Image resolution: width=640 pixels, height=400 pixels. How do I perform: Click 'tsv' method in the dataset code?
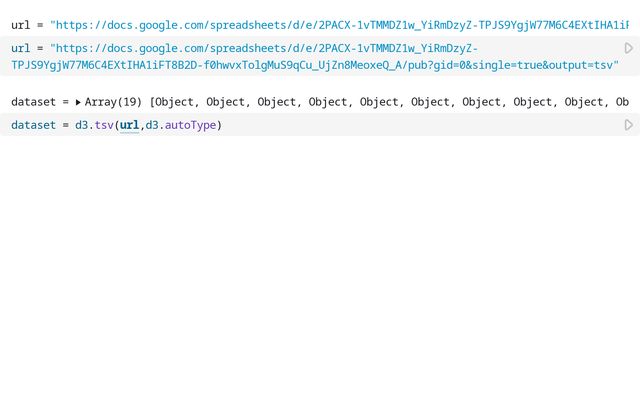(x=104, y=125)
